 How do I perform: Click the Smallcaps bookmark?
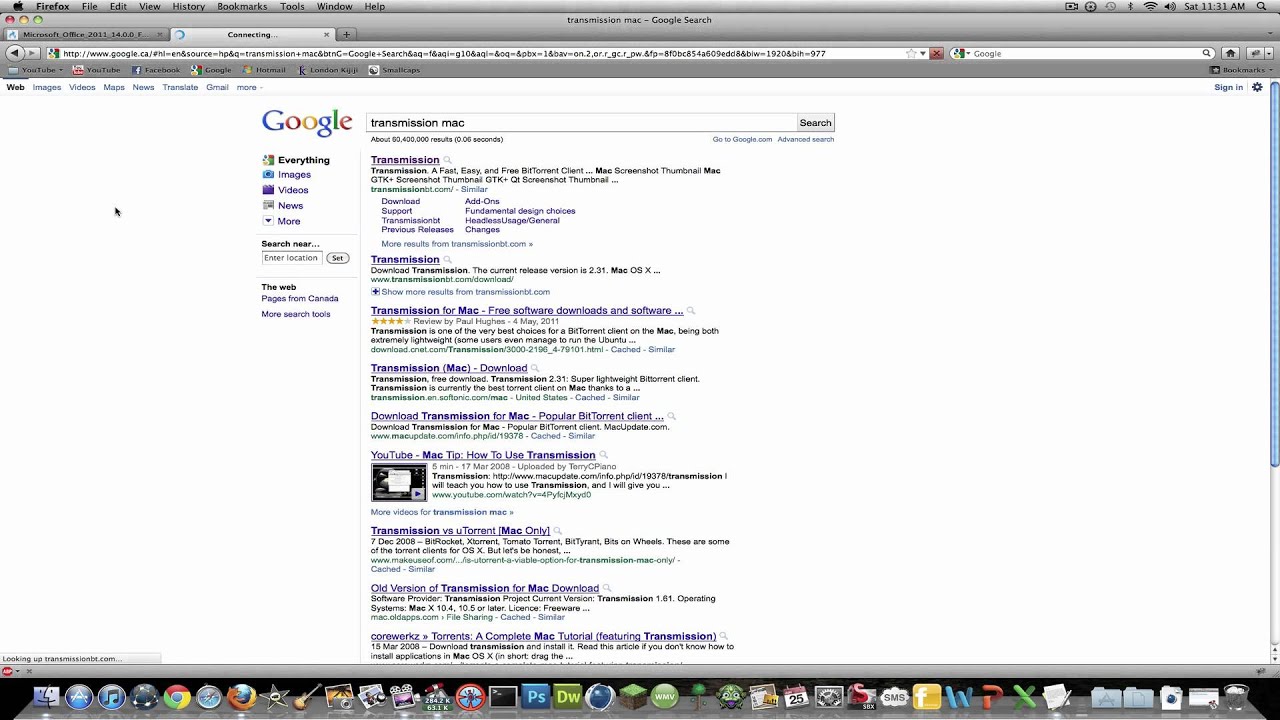(x=394, y=70)
